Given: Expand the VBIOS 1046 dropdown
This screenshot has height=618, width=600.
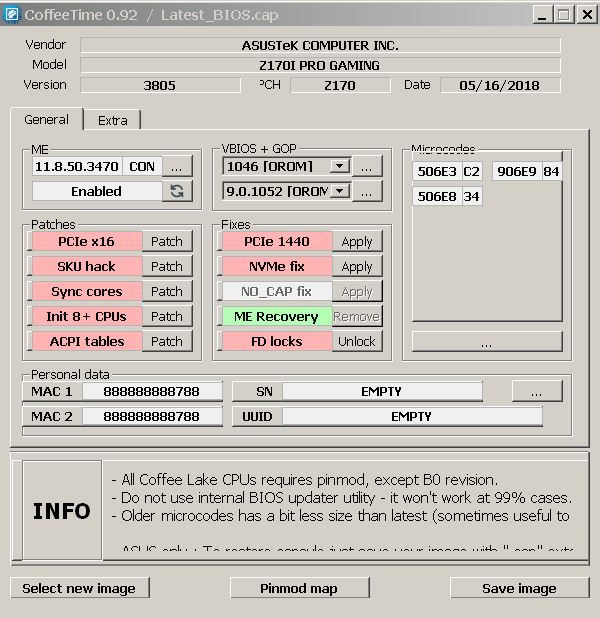Looking at the screenshot, I should 340,166.
